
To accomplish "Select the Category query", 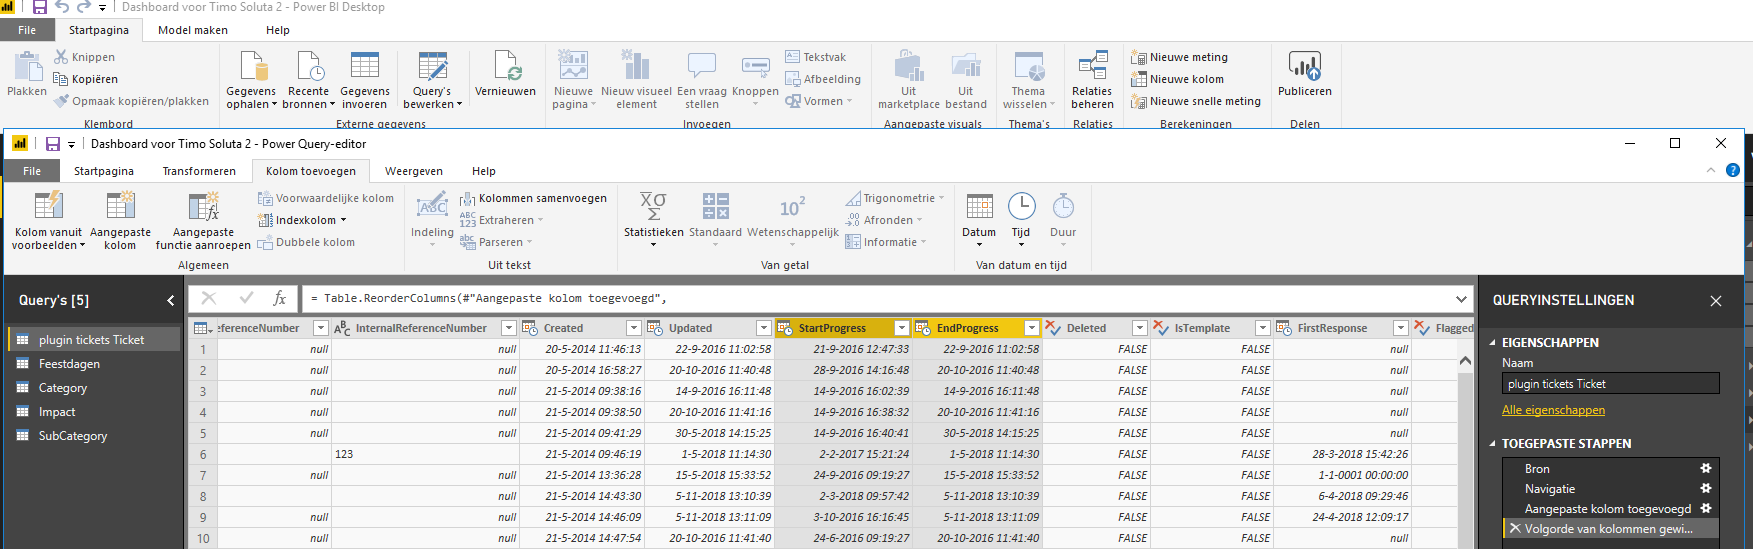I will [94, 388].
